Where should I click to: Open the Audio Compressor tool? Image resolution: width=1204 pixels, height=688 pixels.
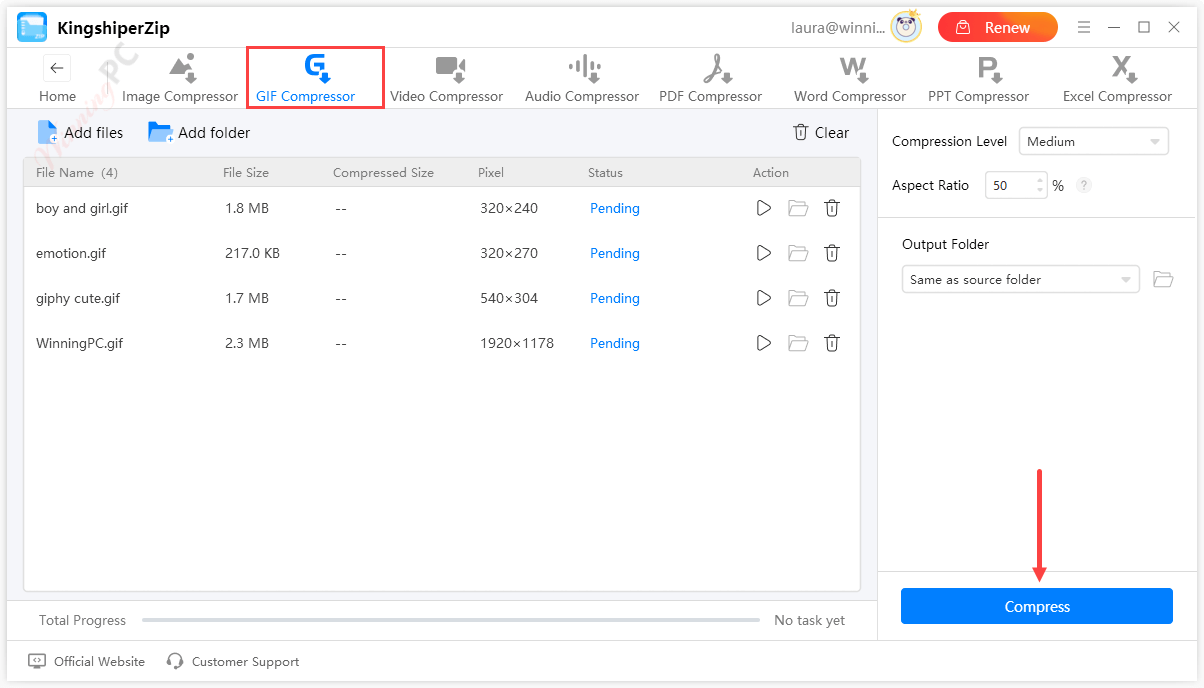(582, 78)
